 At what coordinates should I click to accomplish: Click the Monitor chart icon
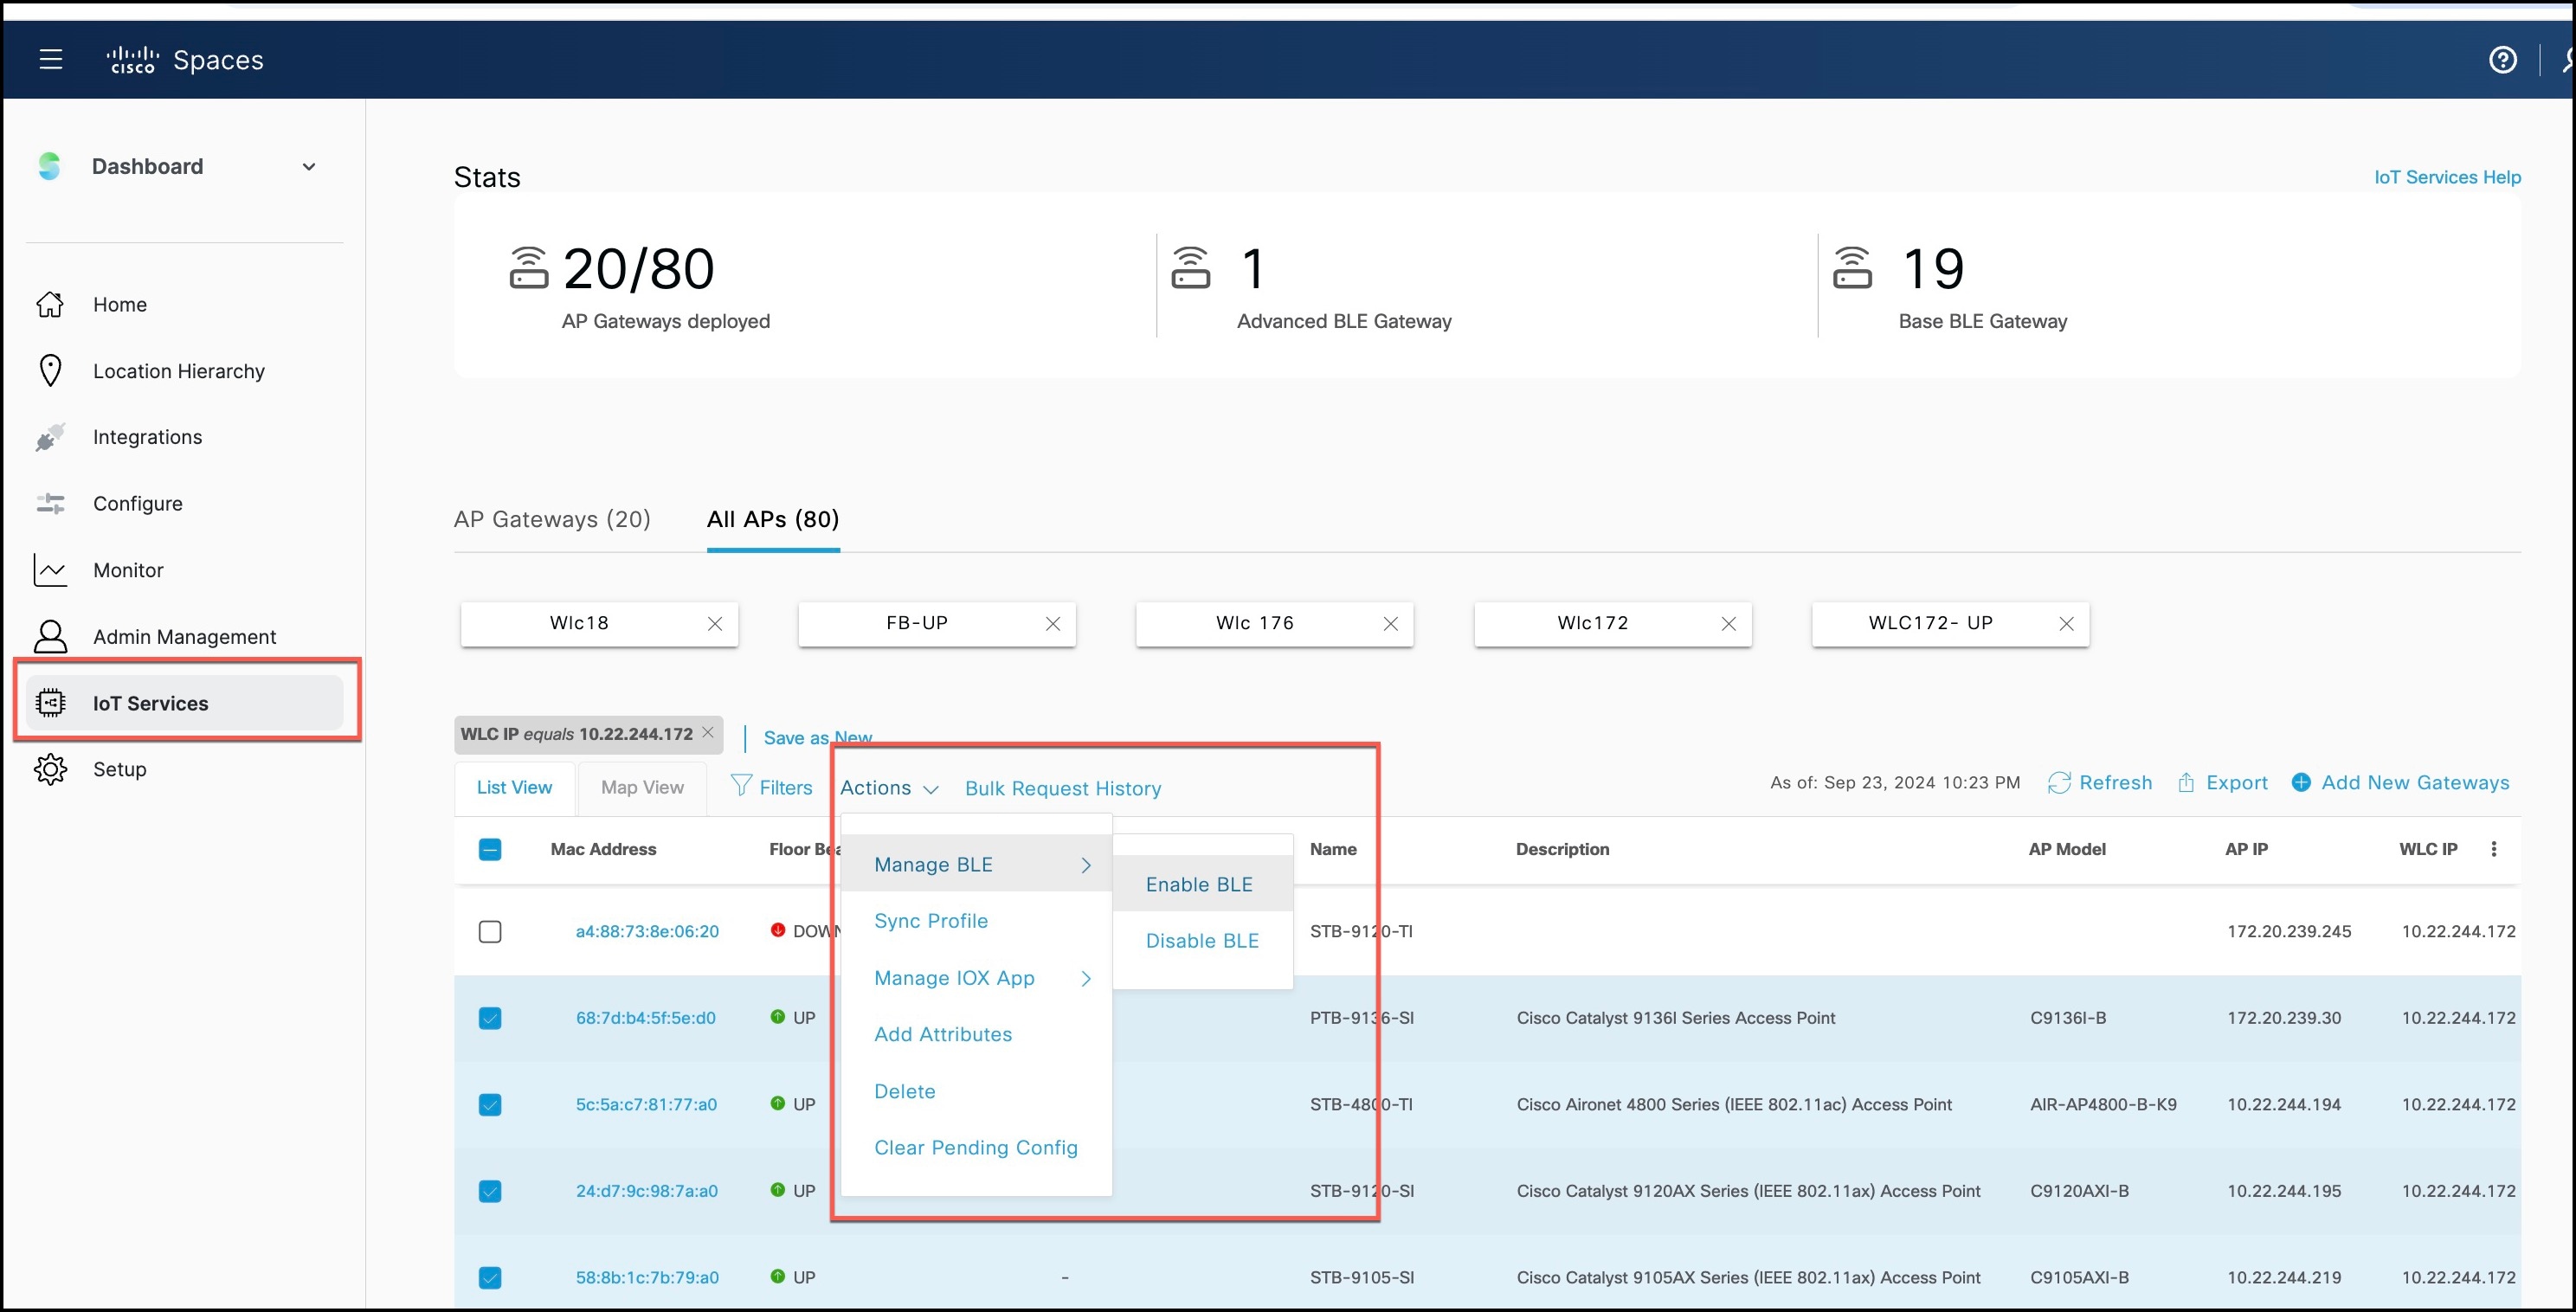coord(50,570)
